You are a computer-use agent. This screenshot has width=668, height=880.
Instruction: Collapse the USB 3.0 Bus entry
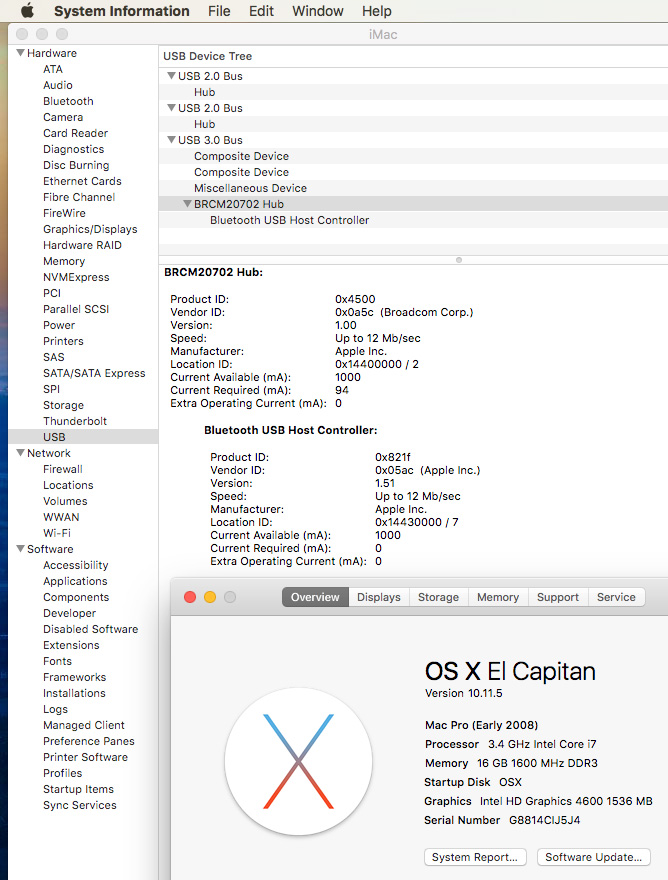pos(172,140)
